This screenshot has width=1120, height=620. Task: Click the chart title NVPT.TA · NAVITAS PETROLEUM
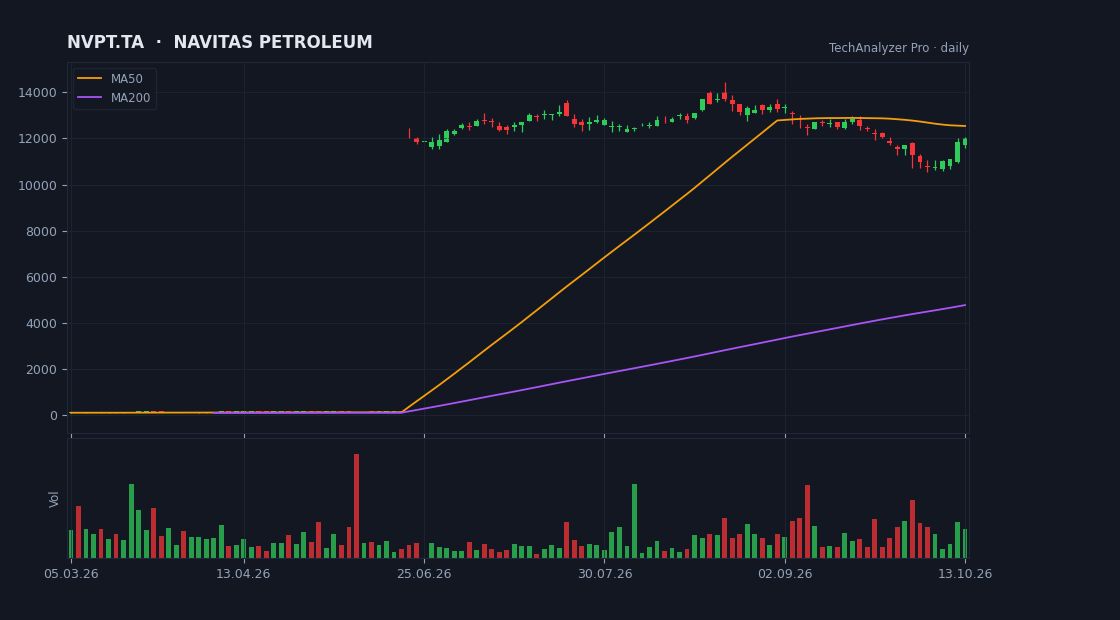[220, 43]
